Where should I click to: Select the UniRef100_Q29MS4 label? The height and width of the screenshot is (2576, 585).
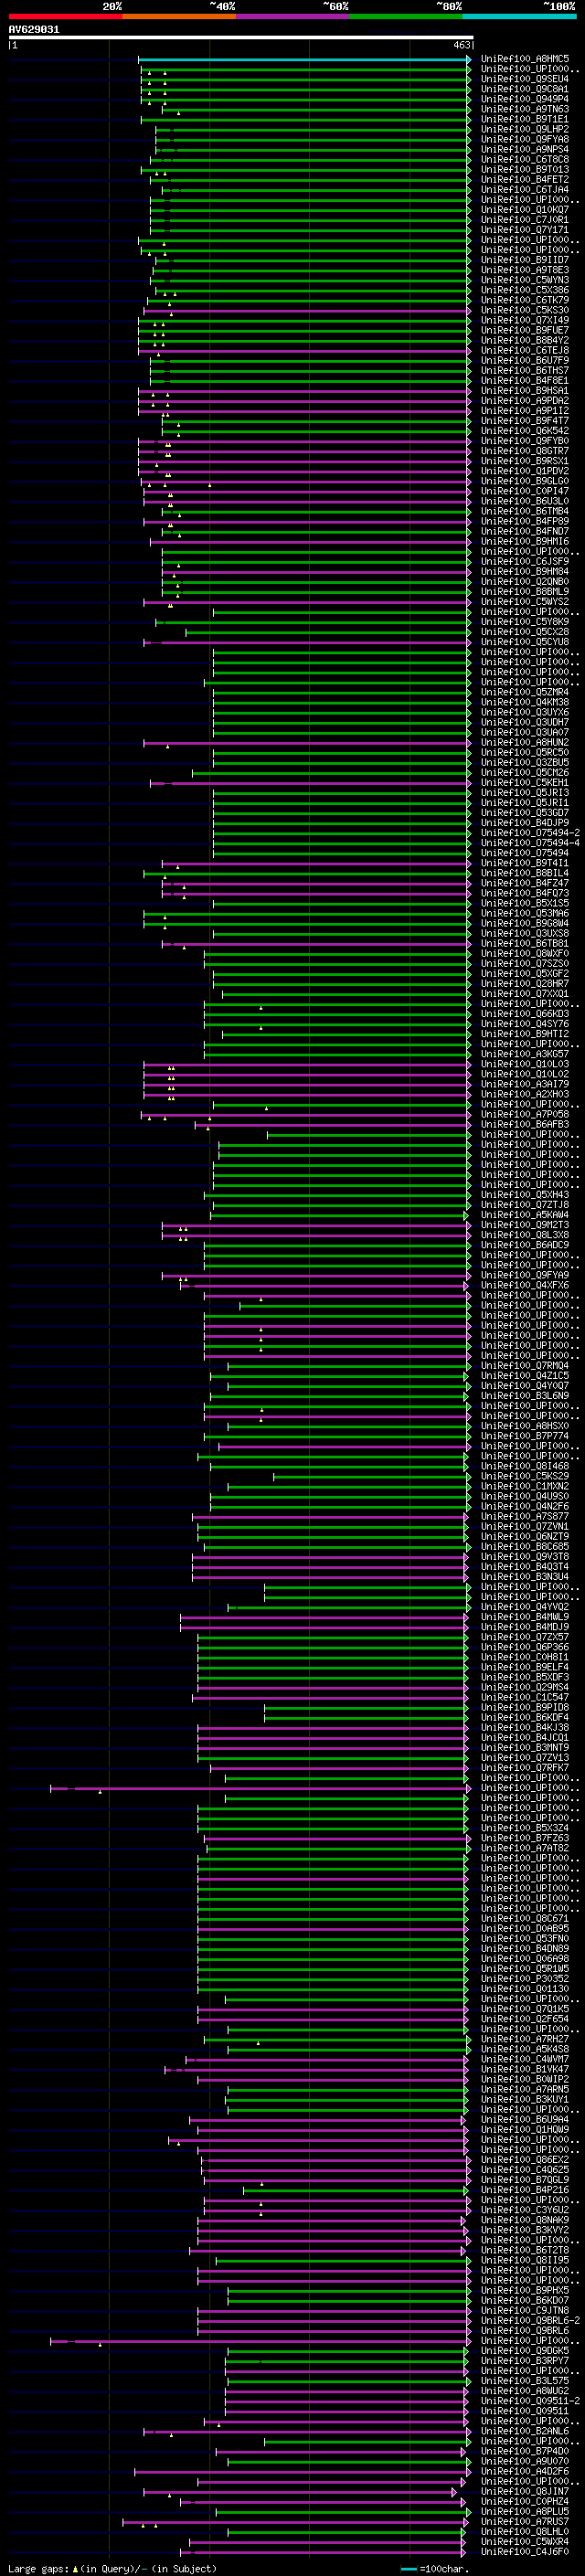[x=525, y=1687]
